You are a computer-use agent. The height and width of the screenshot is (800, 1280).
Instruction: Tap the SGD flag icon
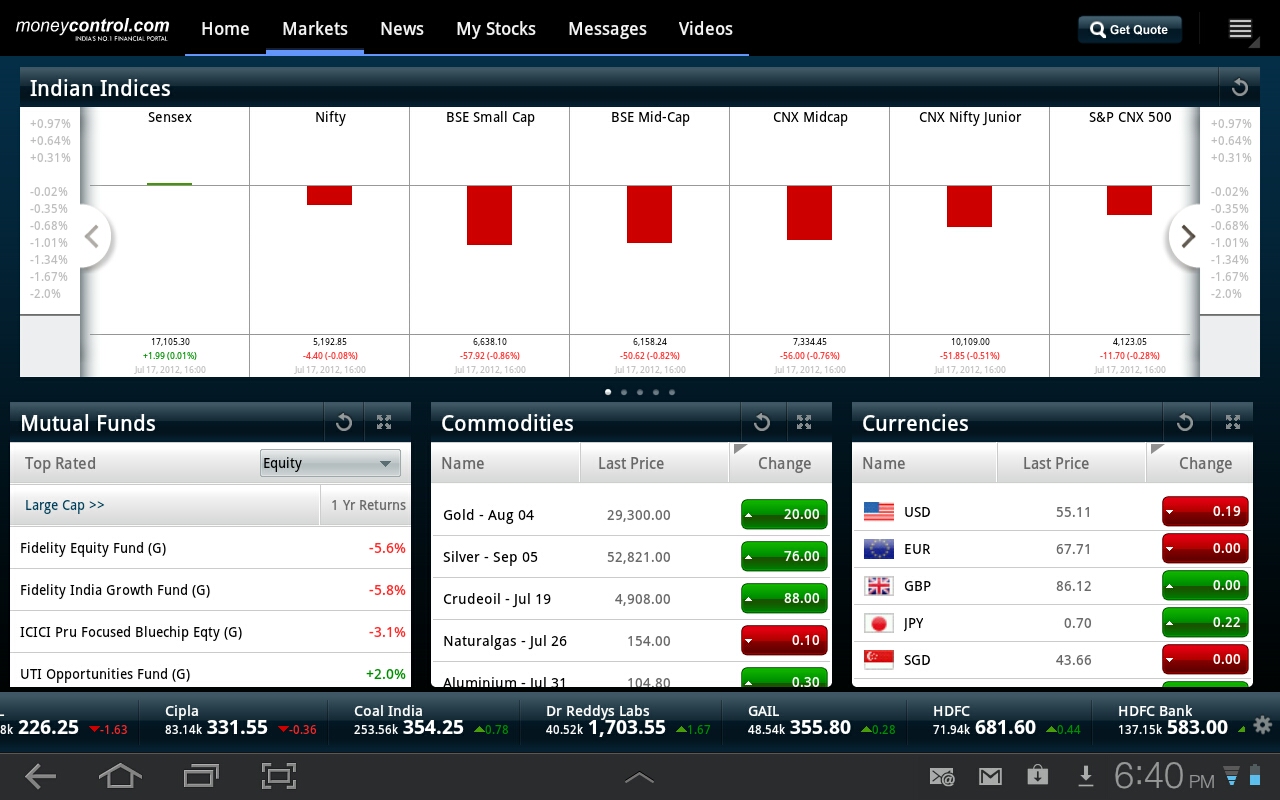(x=878, y=659)
